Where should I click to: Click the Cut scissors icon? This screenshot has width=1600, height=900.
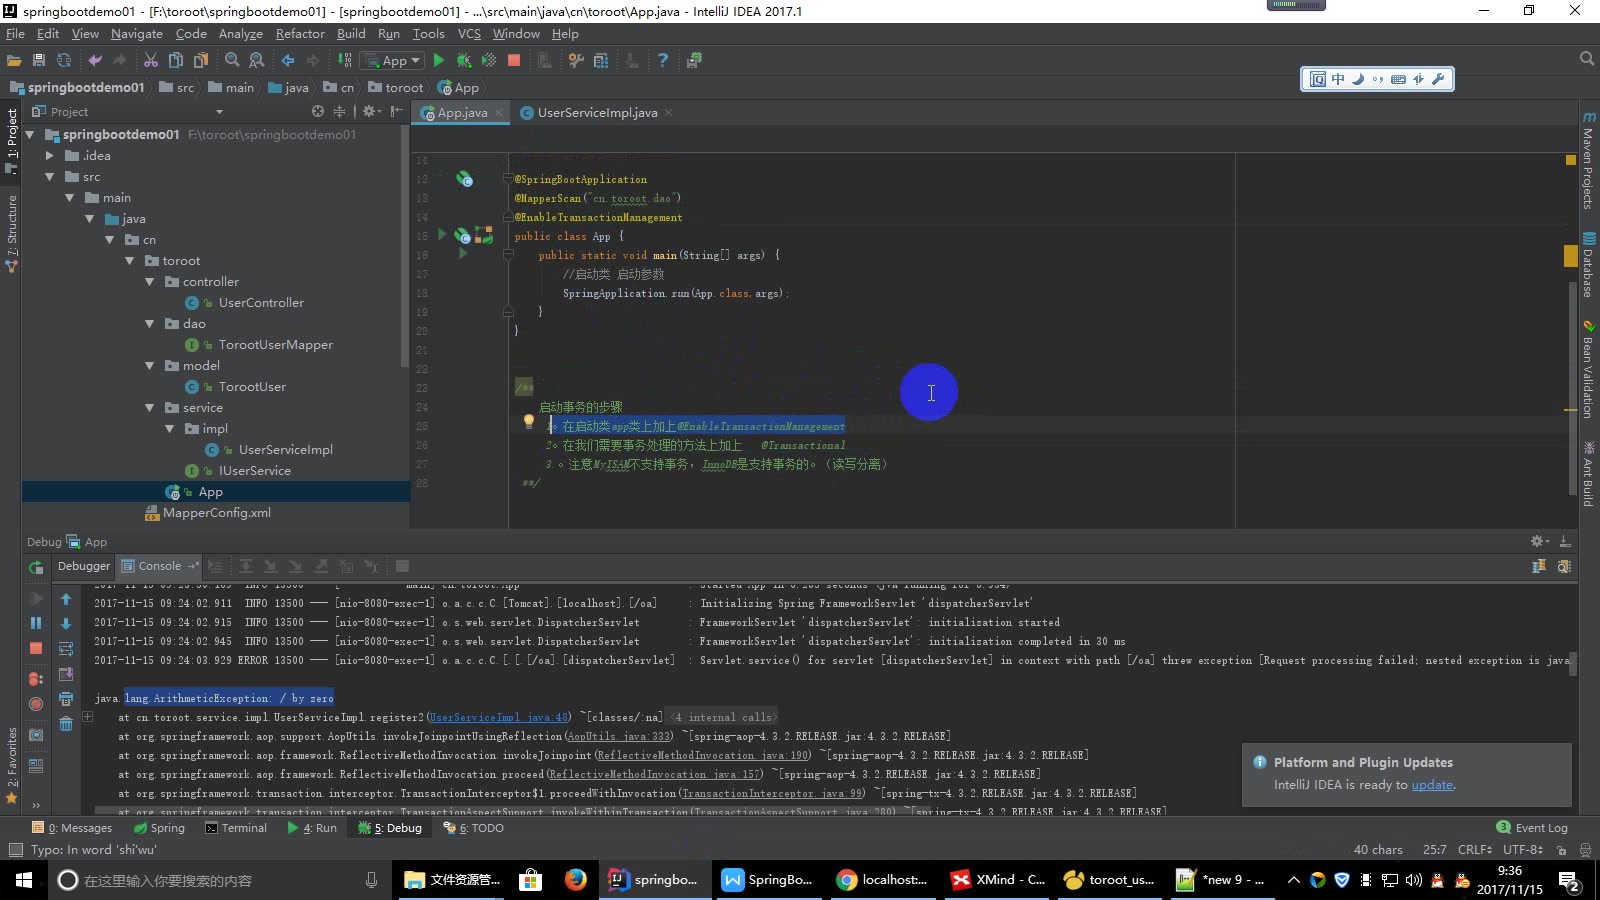pyautogui.click(x=151, y=61)
